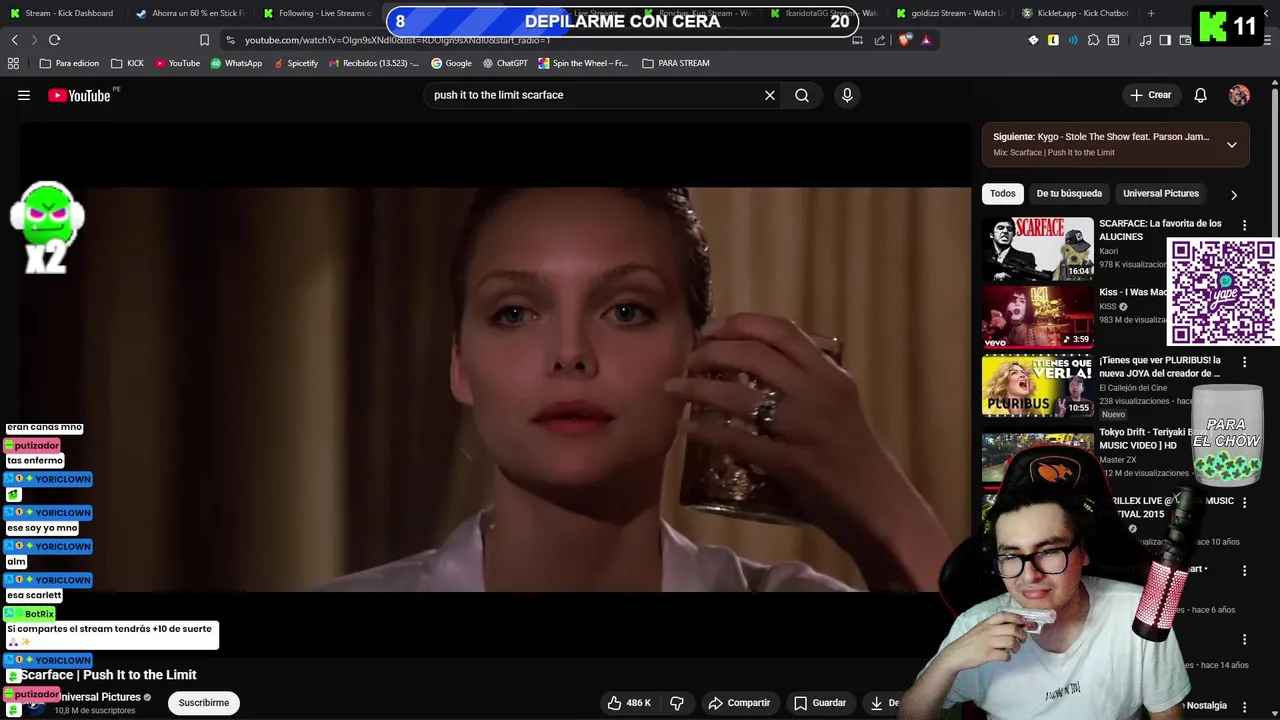This screenshot has width=1280, height=720.
Task: Open the Para edicion bookmarks folder
Action: click(x=69, y=63)
